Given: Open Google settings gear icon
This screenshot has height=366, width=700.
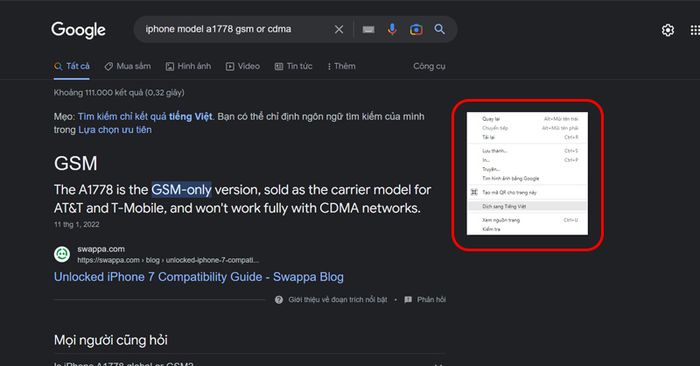Looking at the screenshot, I should (x=668, y=30).
